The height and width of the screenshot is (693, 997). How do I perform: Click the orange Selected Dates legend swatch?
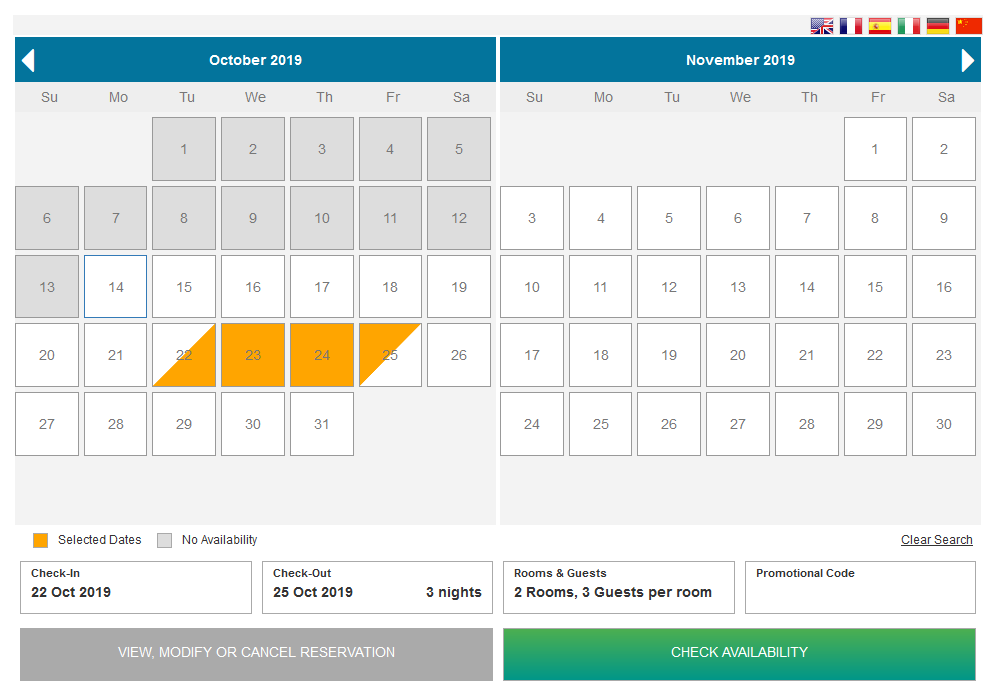pyautogui.click(x=40, y=540)
